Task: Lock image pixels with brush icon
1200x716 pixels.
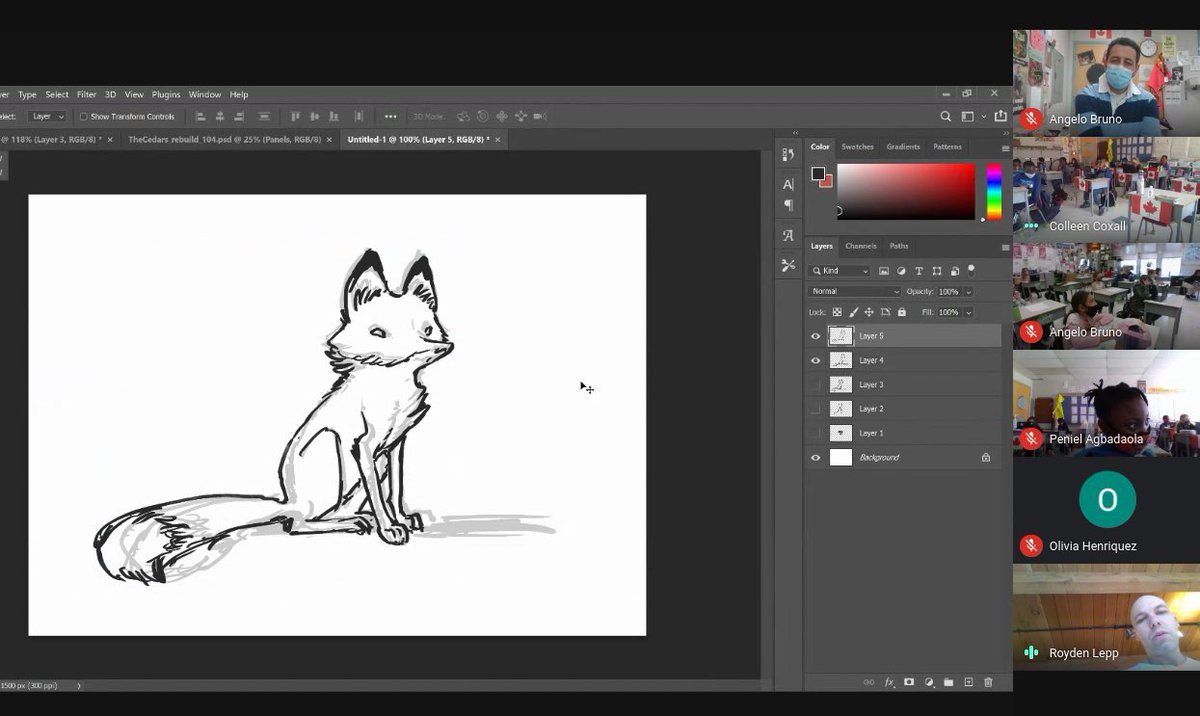Action: pos(853,312)
